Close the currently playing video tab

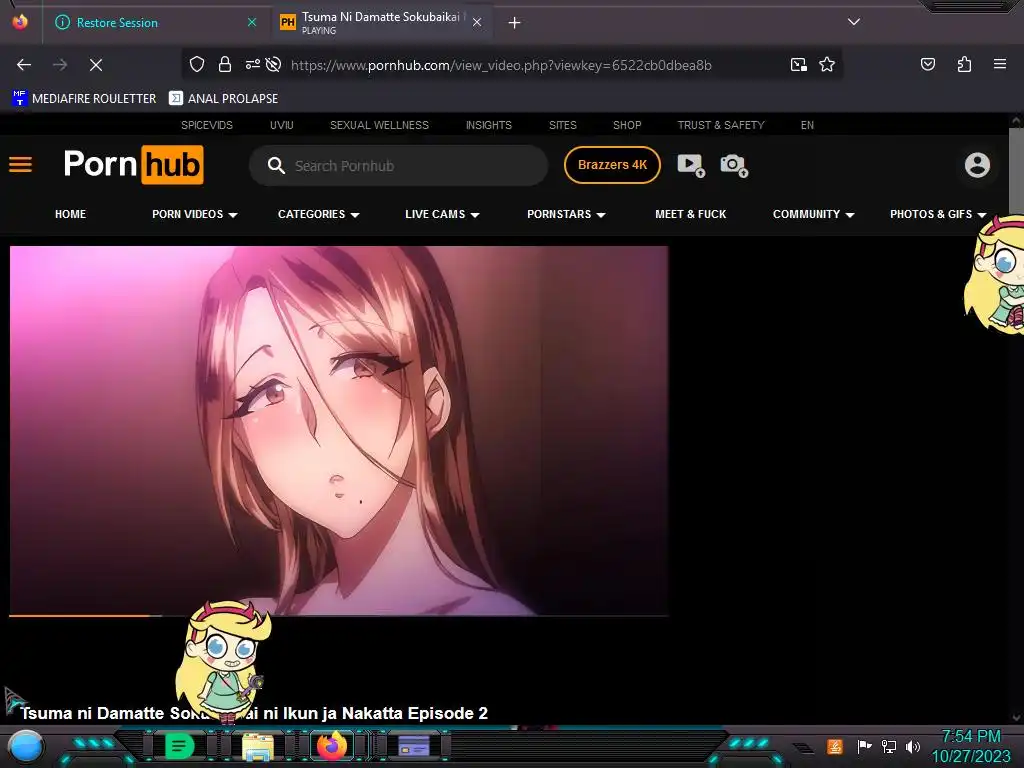(x=477, y=23)
